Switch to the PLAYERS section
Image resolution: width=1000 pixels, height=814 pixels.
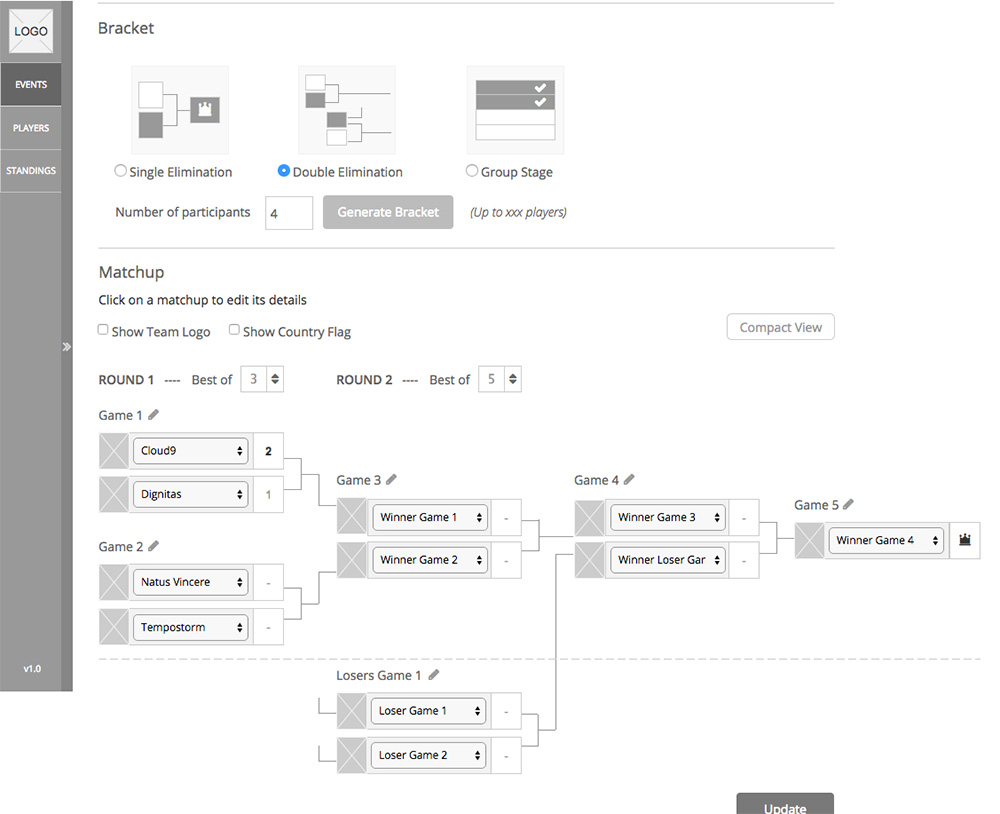point(31,127)
